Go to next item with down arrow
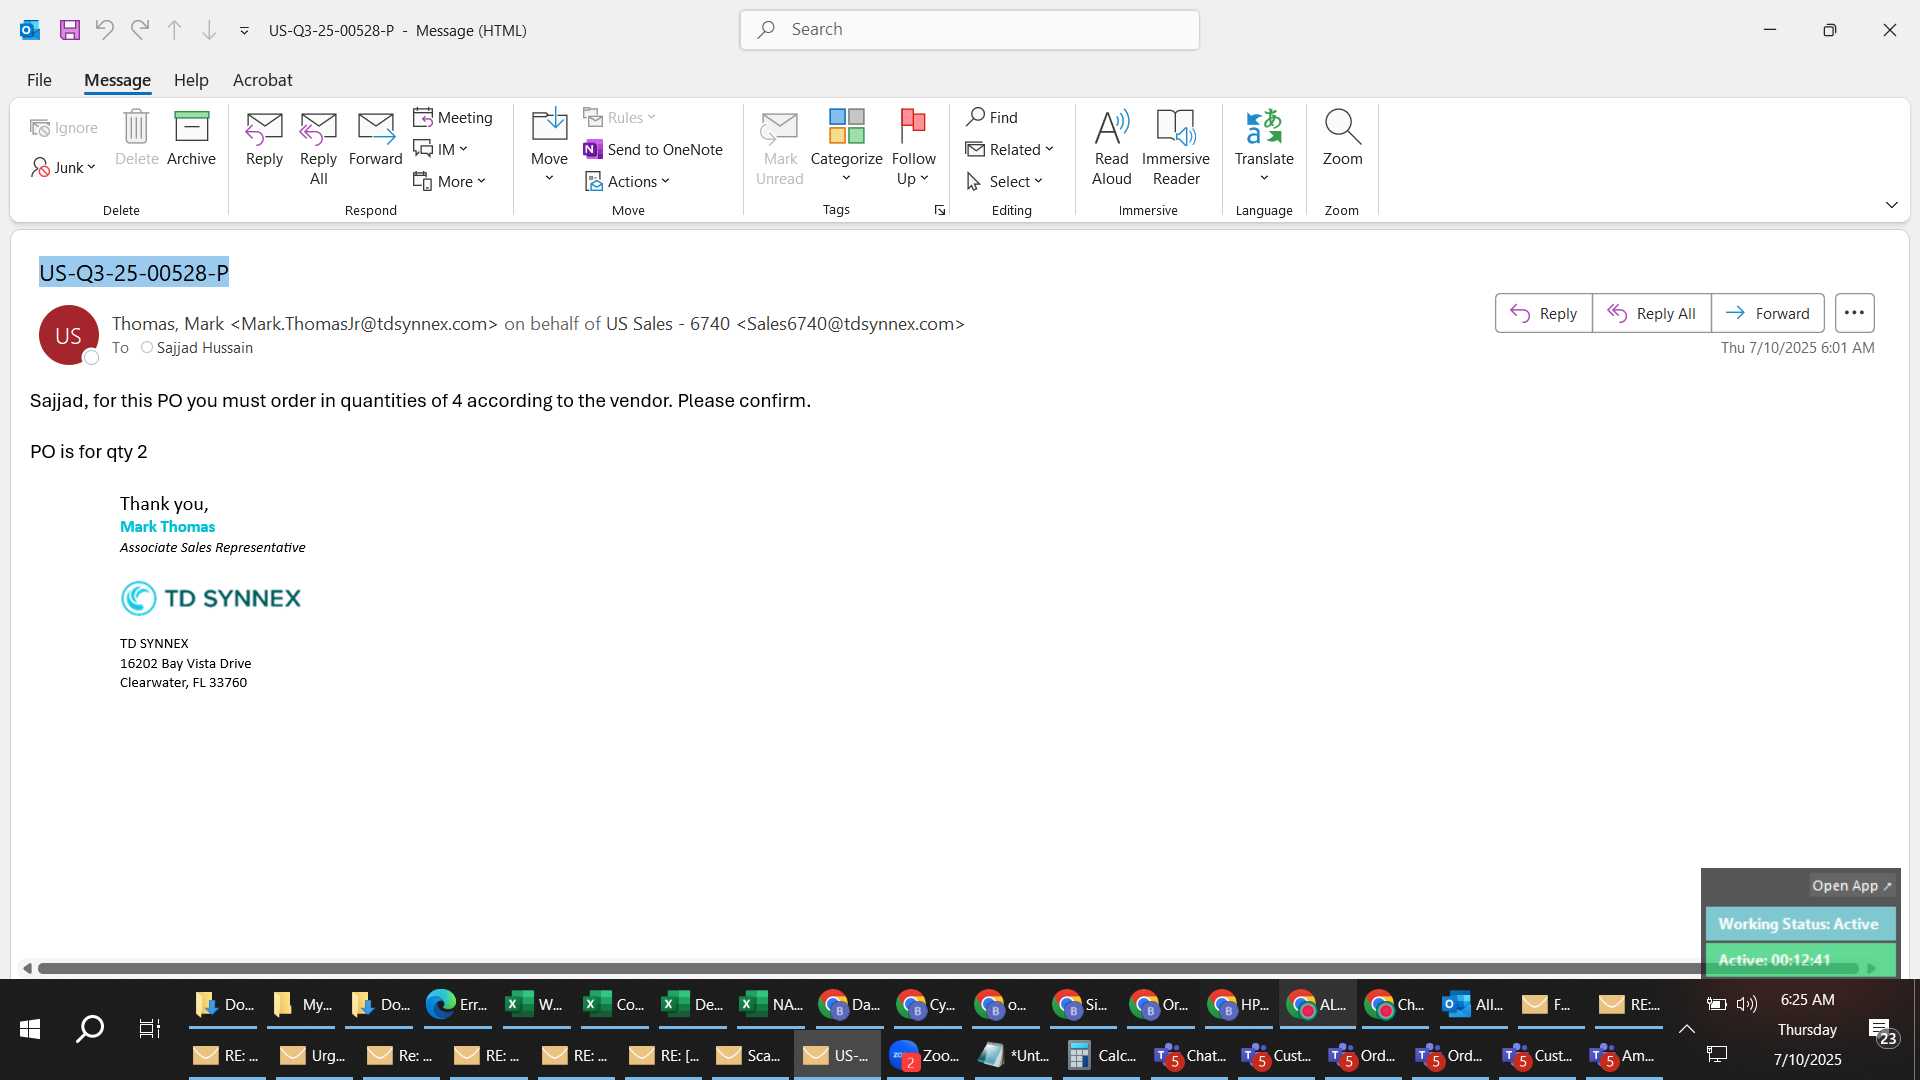1920x1080 pixels. pyautogui.click(x=209, y=30)
